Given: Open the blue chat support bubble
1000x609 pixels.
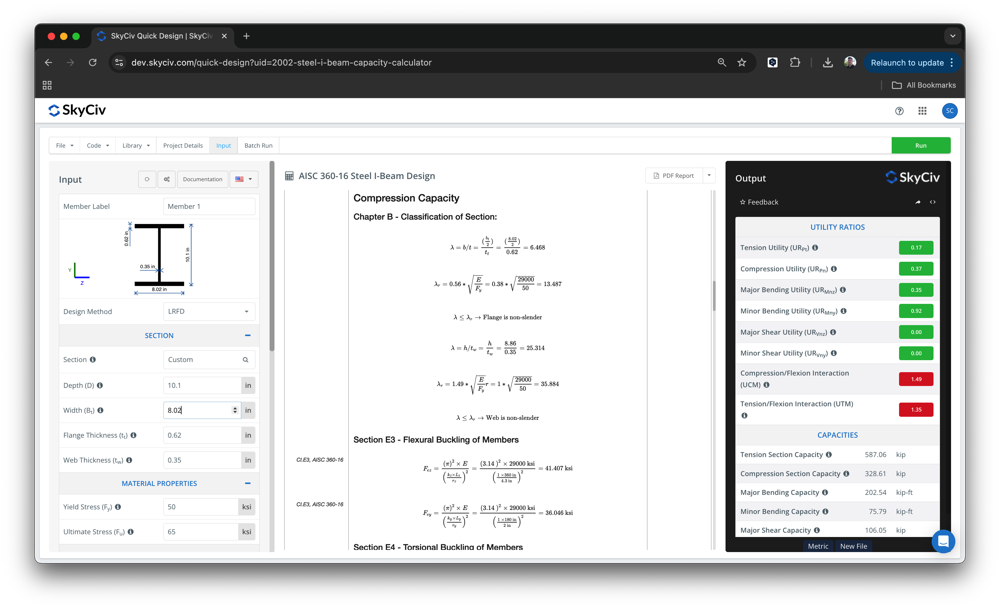Looking at the screenshot, I should [942, 541].
